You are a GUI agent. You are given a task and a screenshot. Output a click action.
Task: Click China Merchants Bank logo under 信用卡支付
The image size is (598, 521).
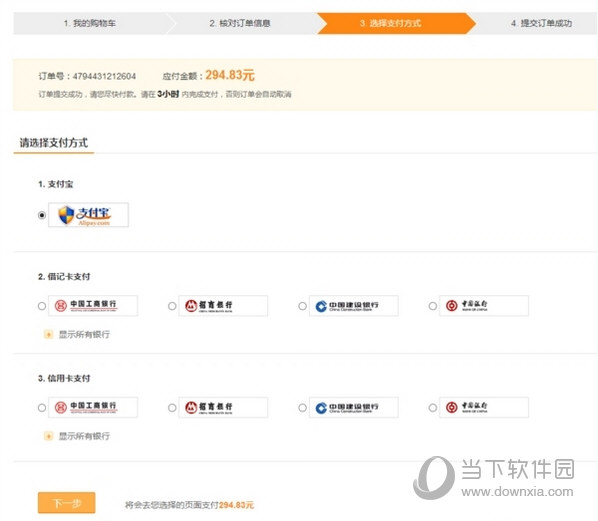tap(223, 407)
